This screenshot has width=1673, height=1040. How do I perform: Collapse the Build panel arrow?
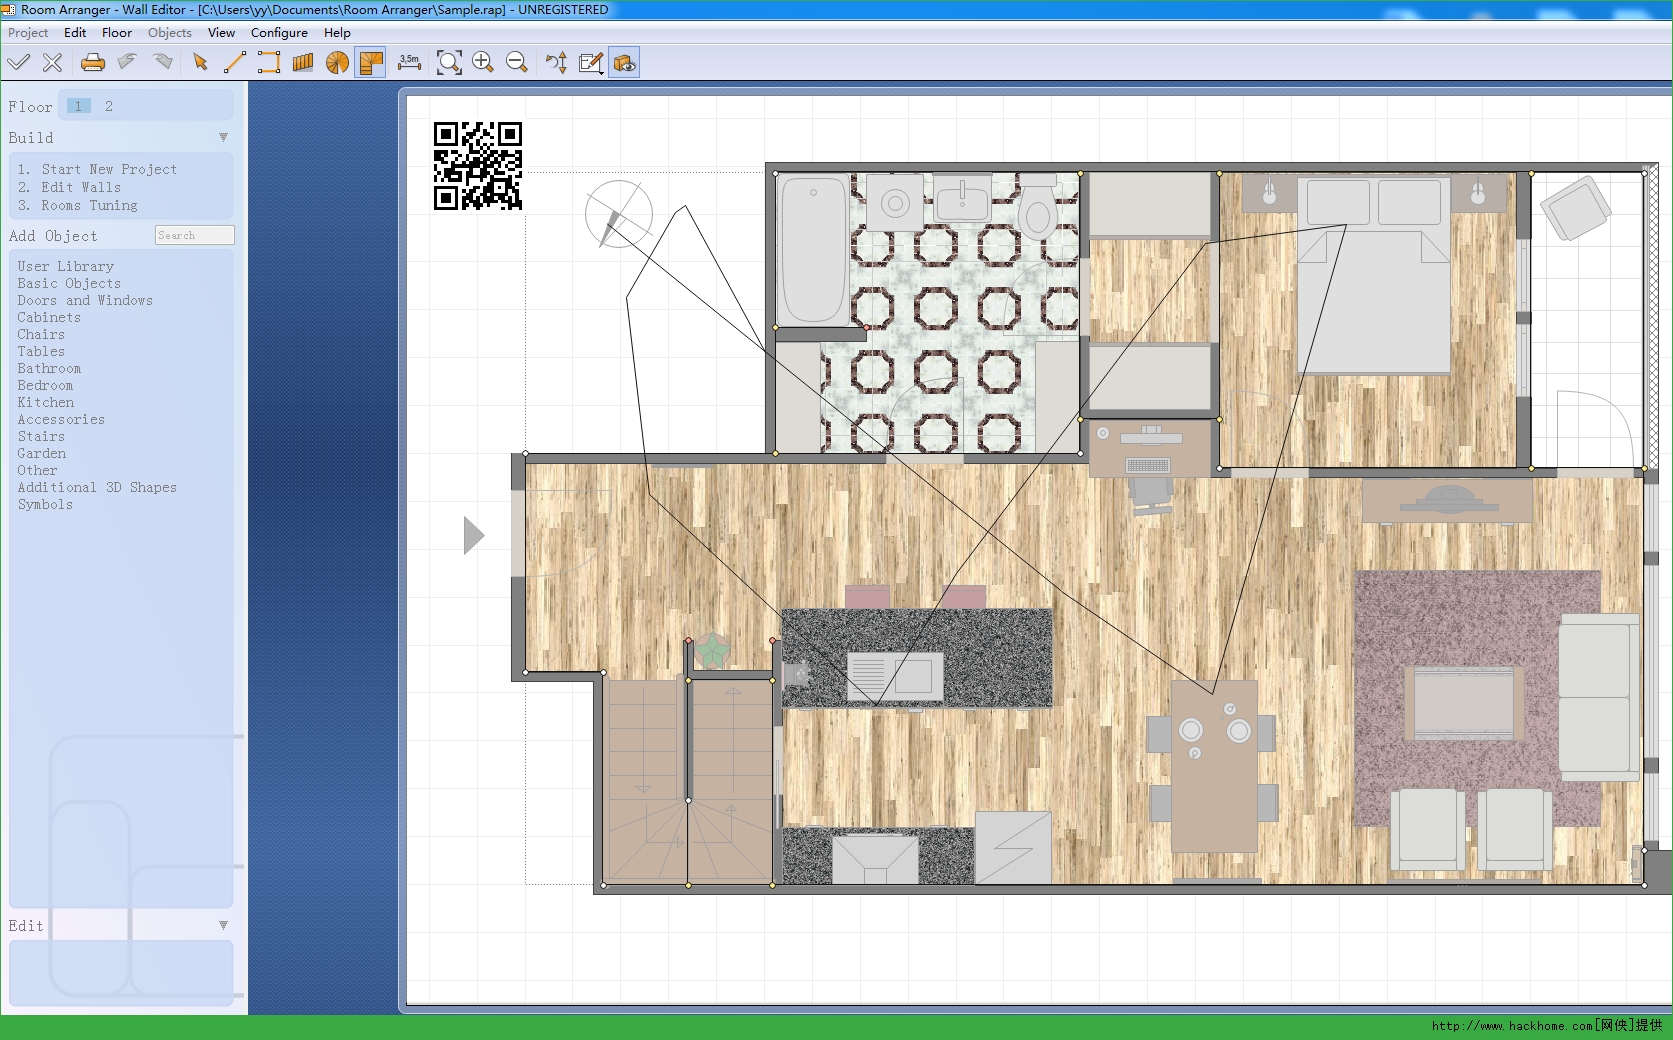click(223, 137)
